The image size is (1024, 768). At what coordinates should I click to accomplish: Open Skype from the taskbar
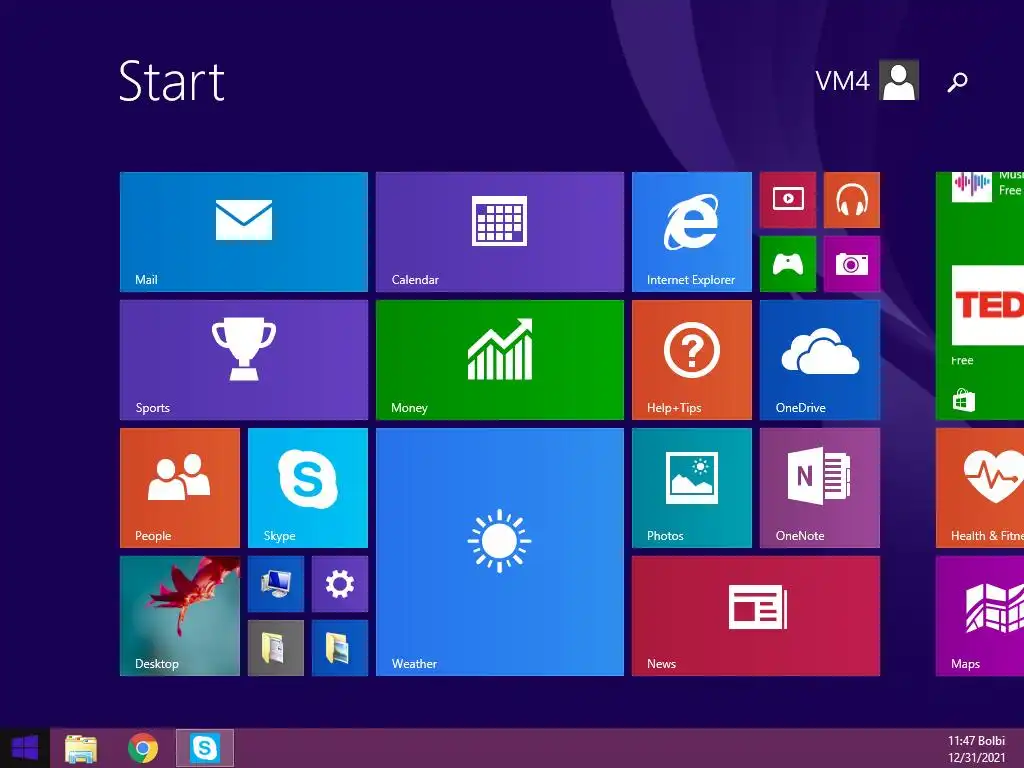pos(204,748)
